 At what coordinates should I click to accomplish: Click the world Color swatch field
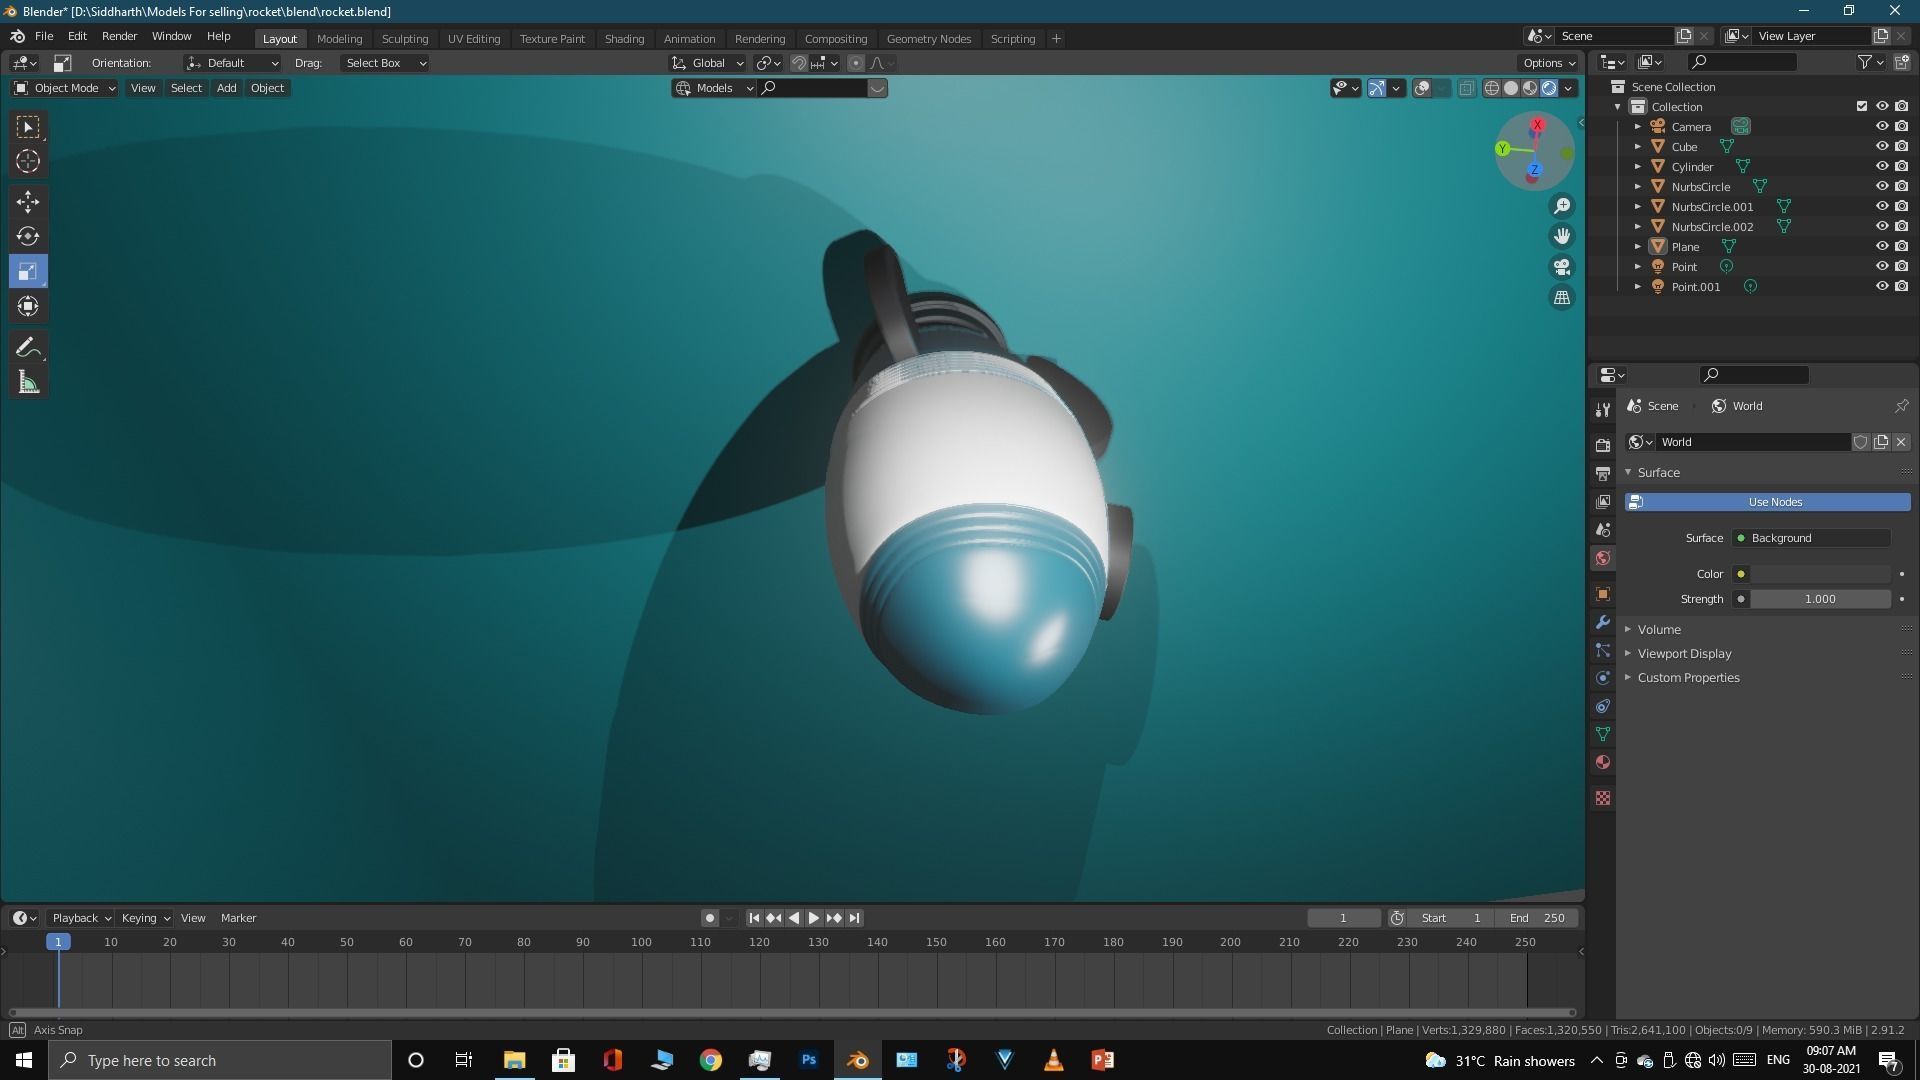pyautogui.click(x=1819, y=574)
